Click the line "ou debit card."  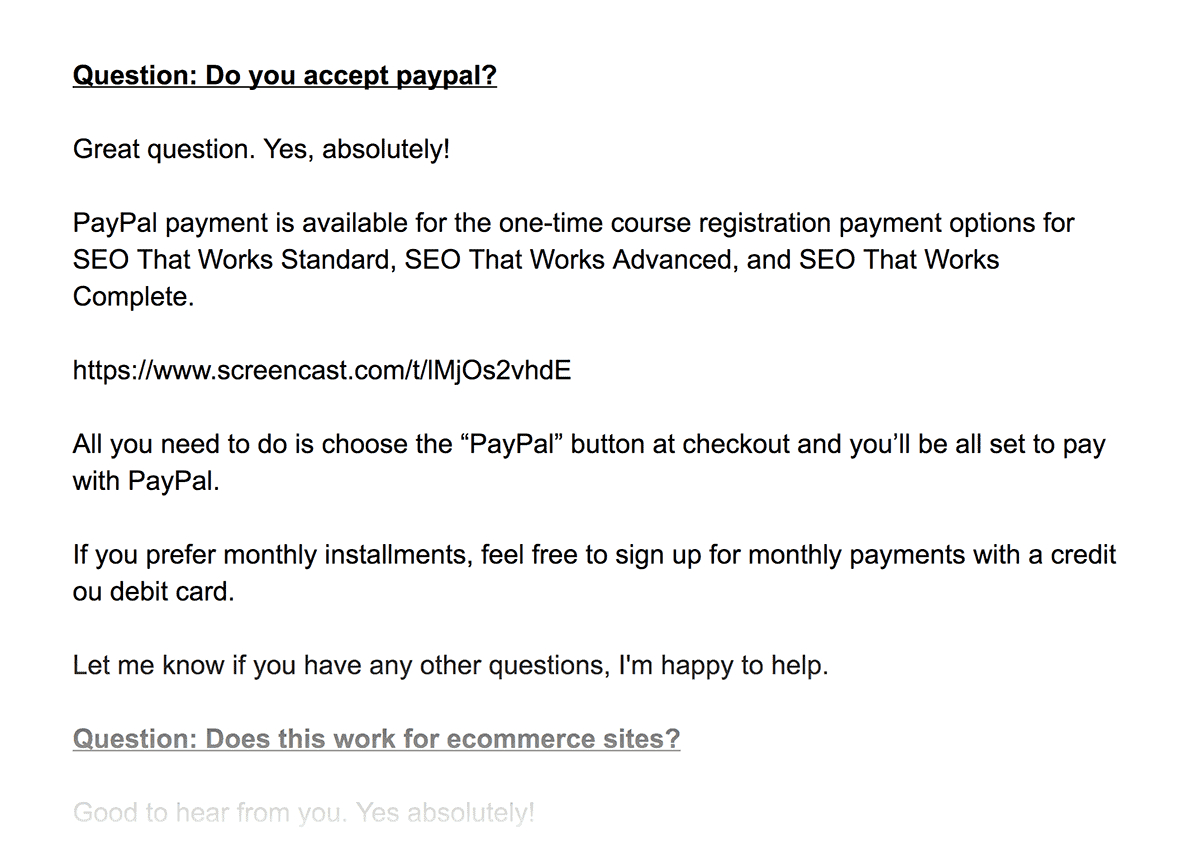(153, 591)
